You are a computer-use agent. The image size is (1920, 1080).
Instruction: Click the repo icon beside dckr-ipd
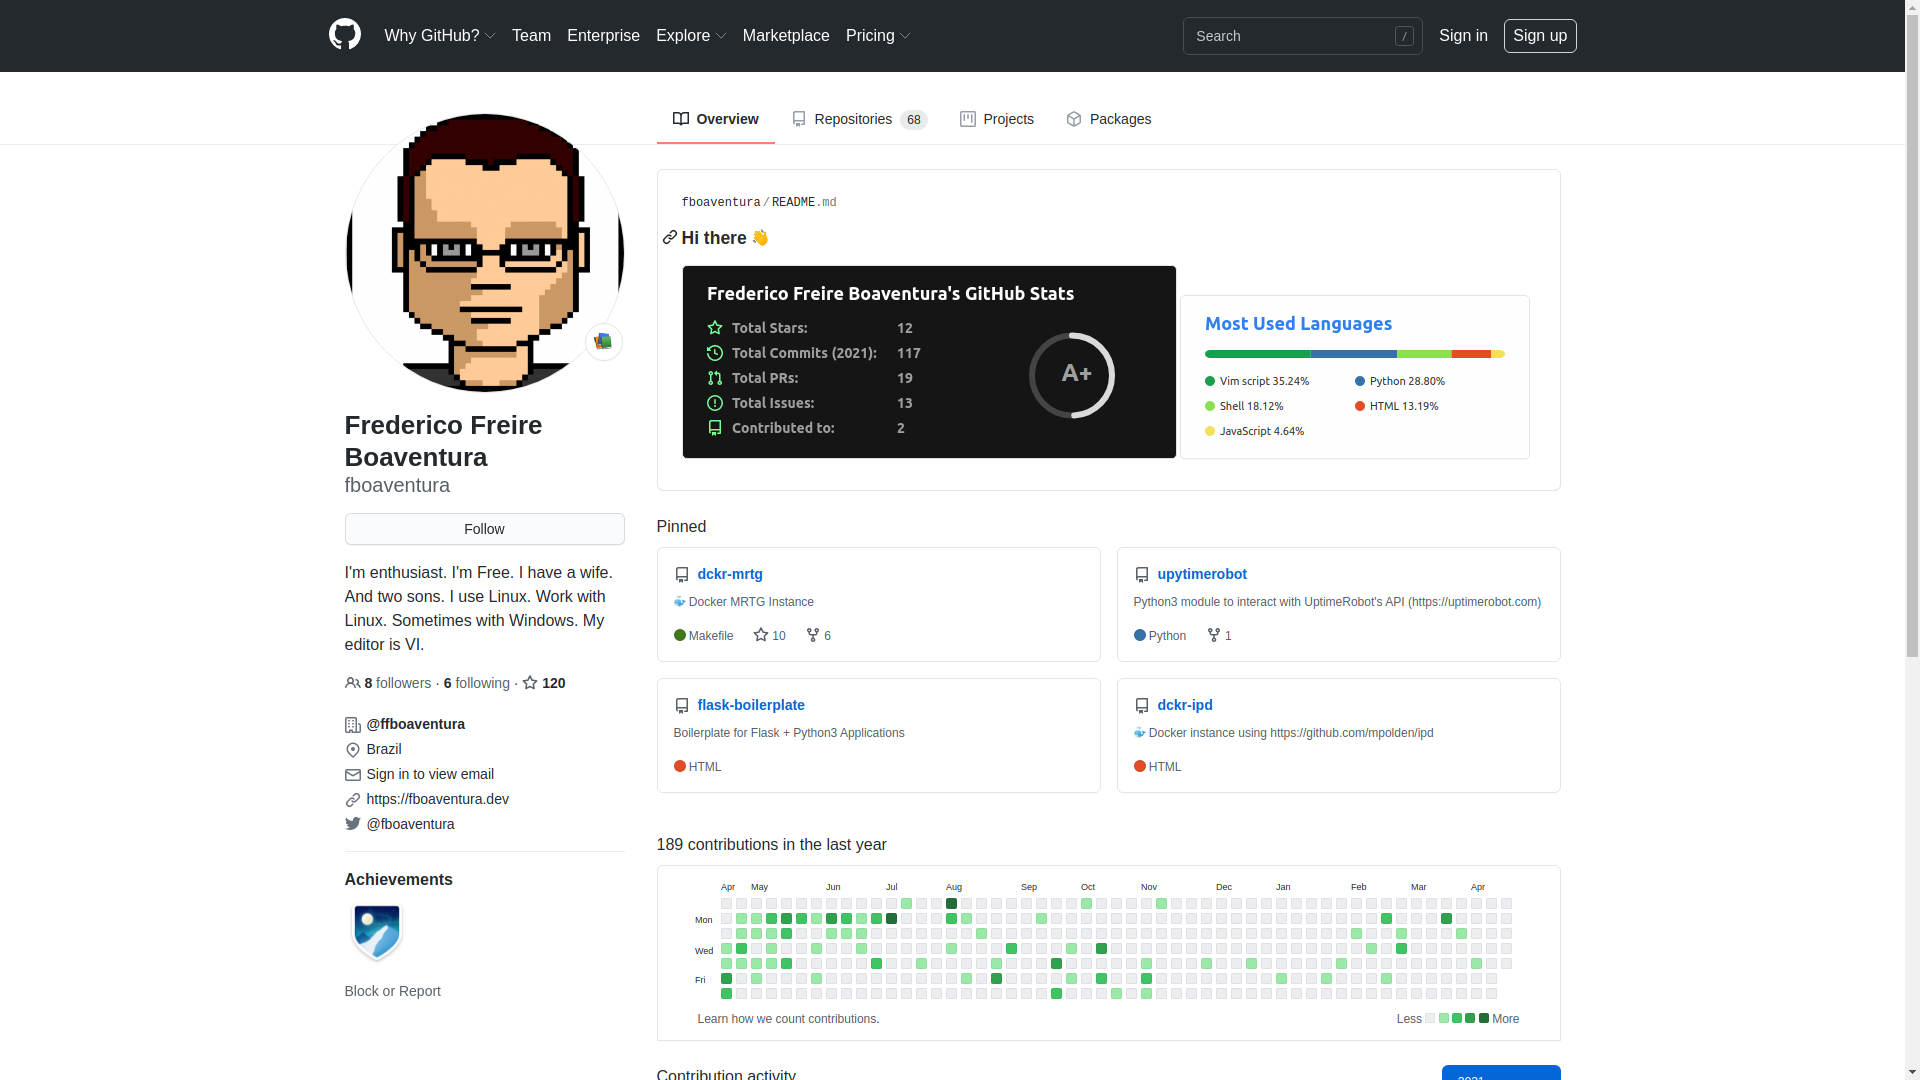pyautogui.click(x=1142, y=706)
